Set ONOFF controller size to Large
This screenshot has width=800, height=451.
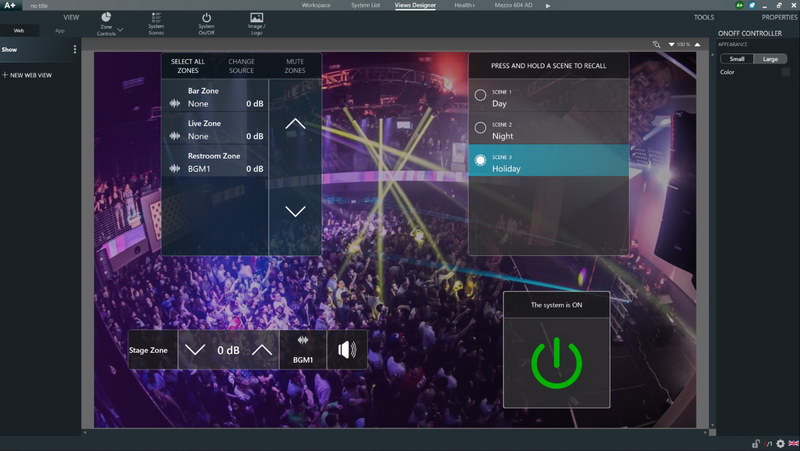click(x=770, y=59)
